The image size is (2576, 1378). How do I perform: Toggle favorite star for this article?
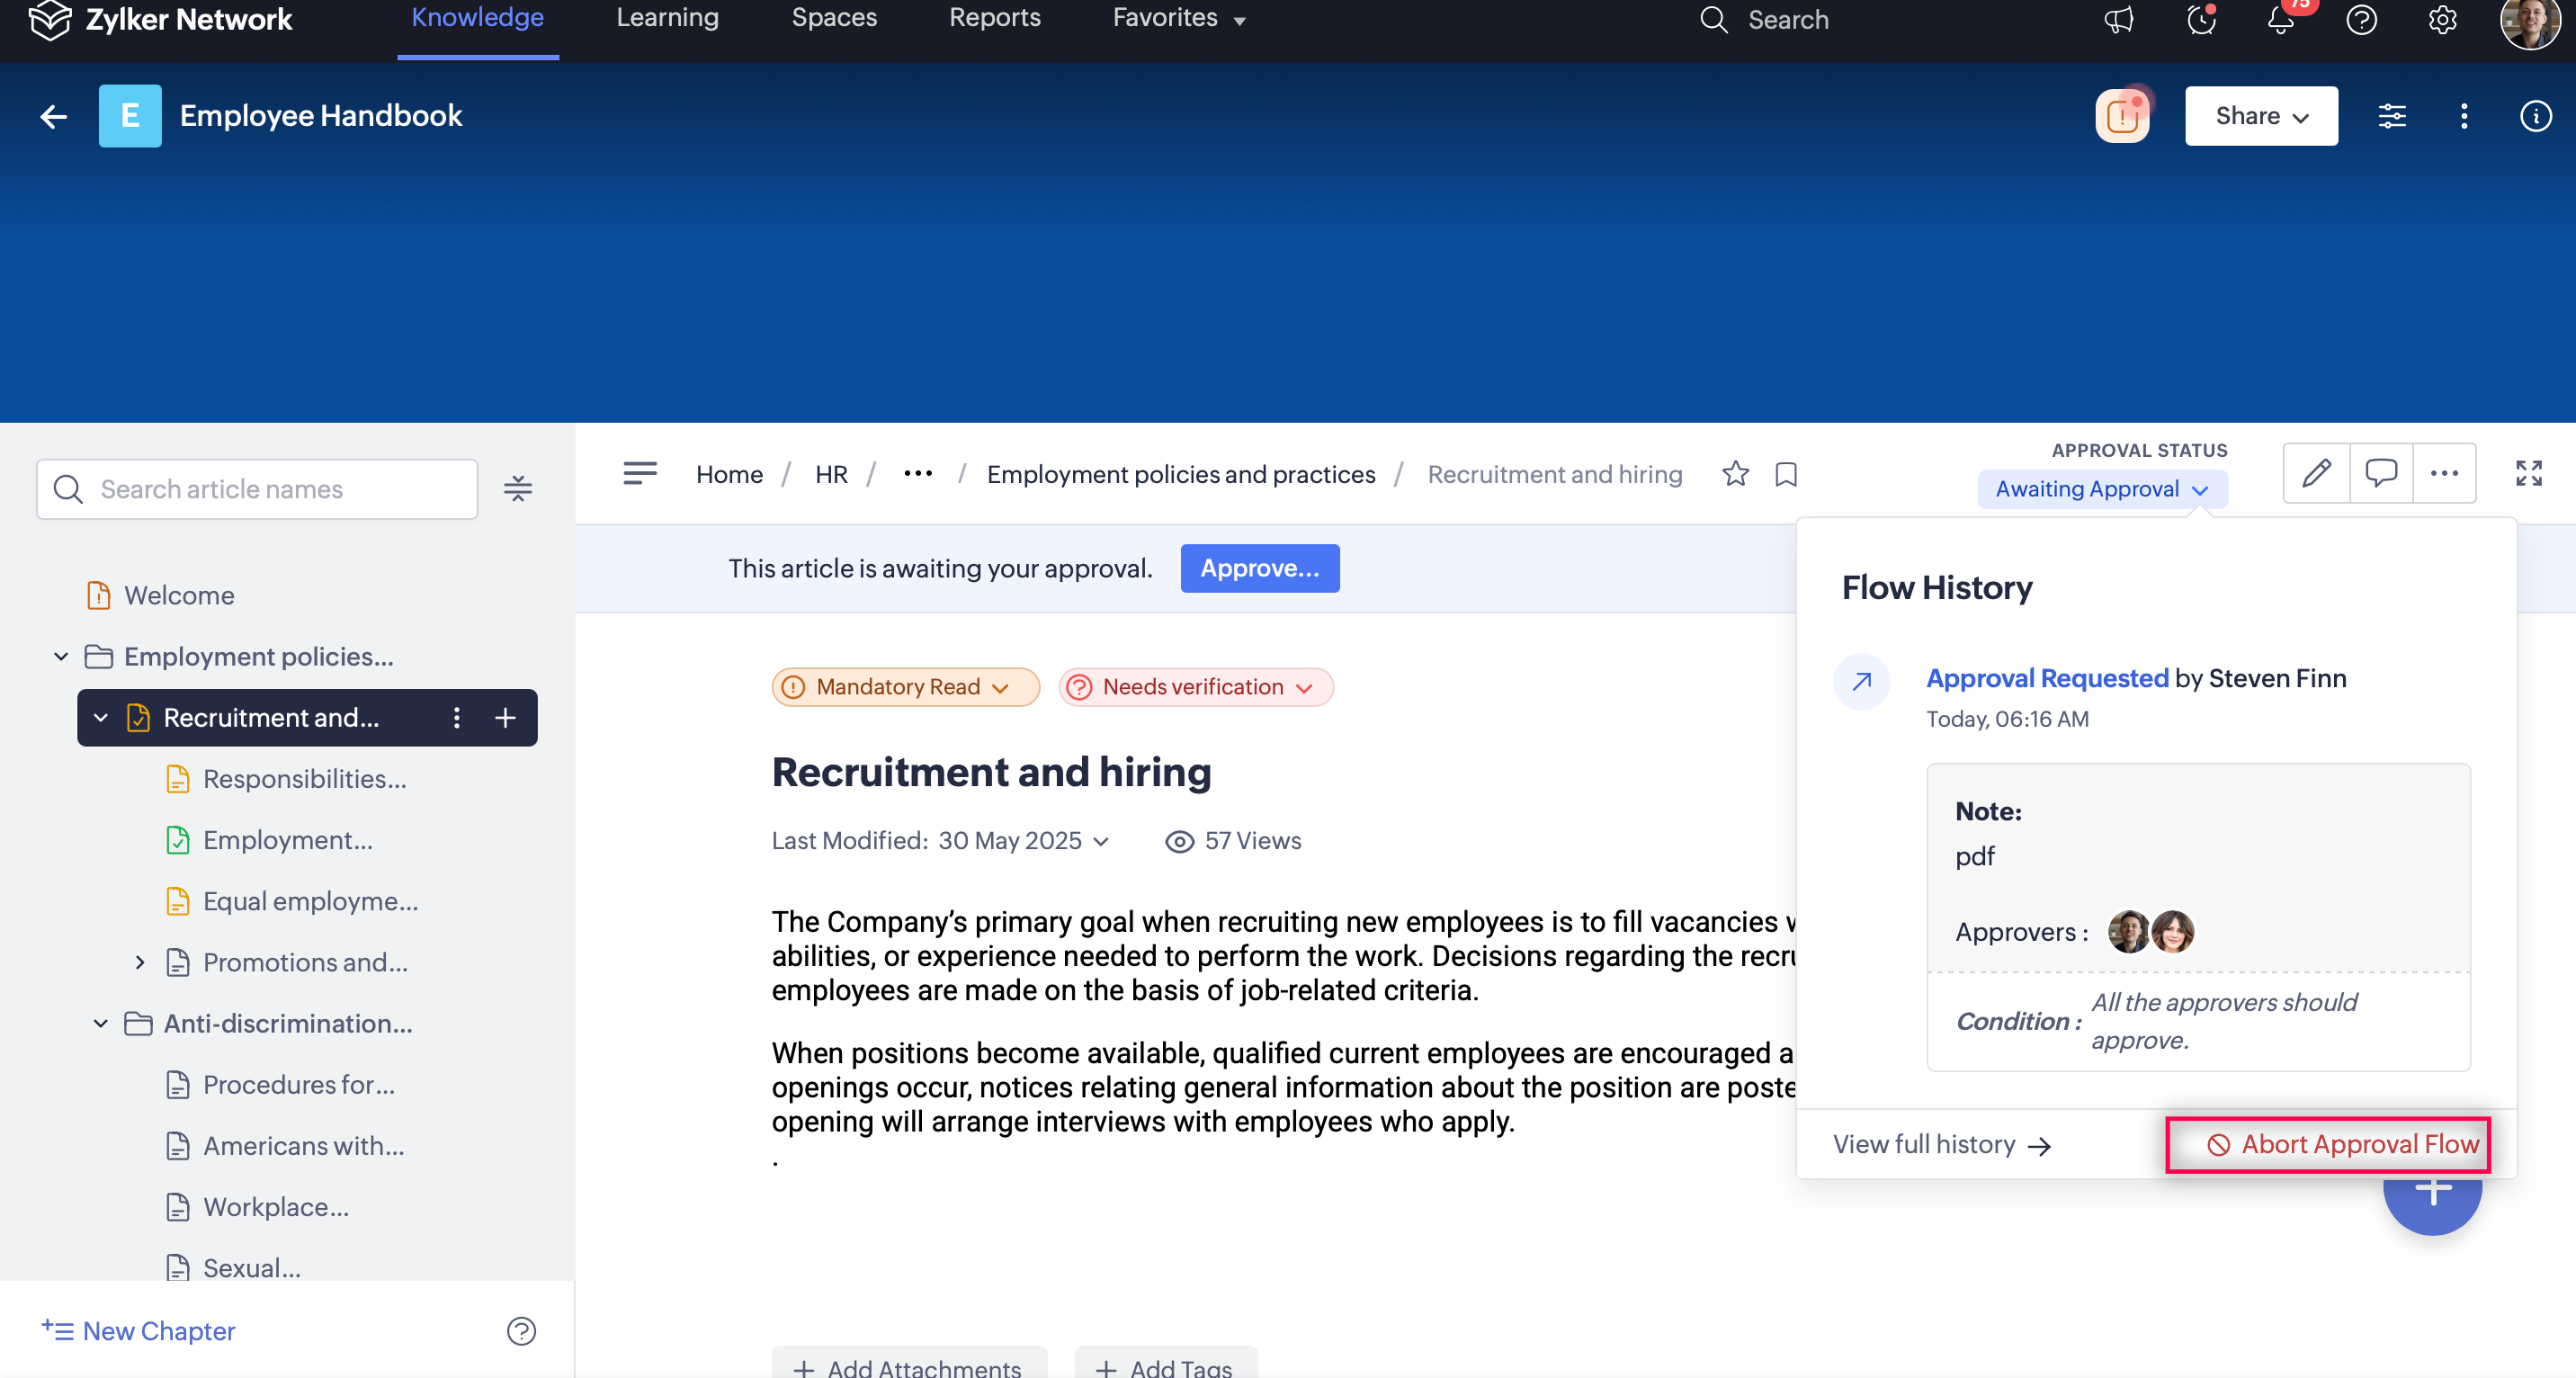point(1735,474)
